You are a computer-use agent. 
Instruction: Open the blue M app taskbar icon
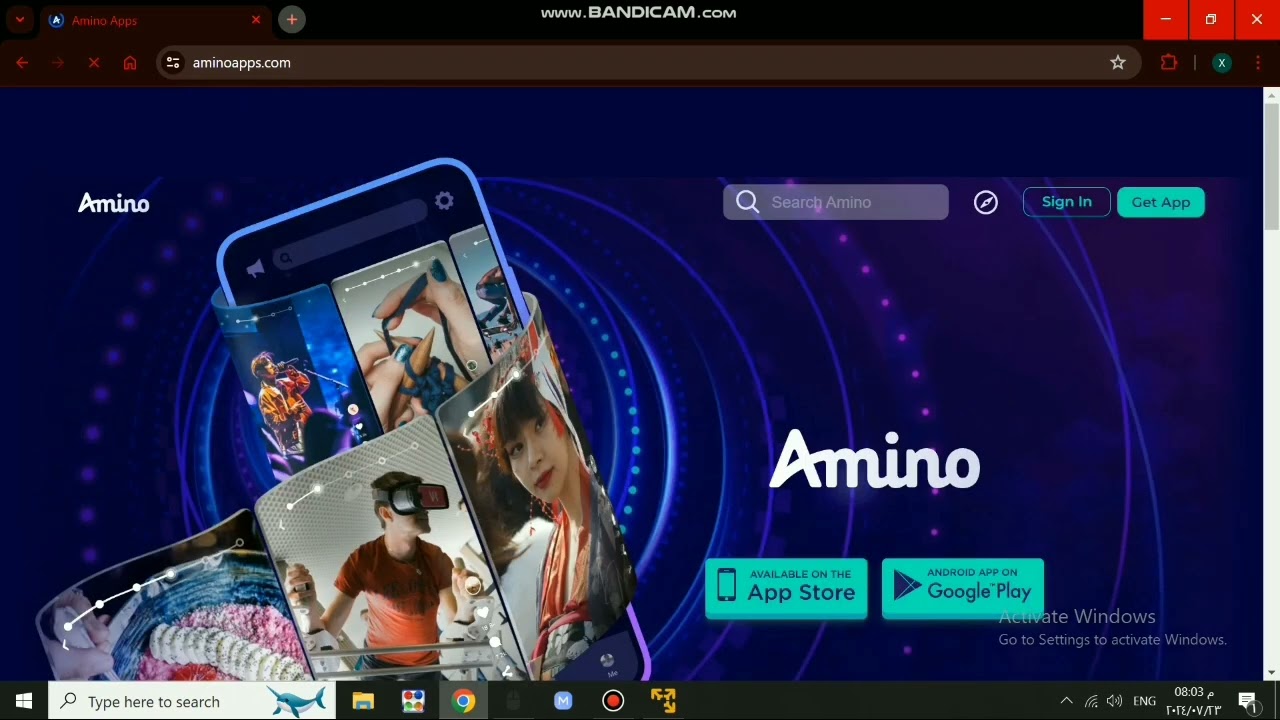click(563, 701)
